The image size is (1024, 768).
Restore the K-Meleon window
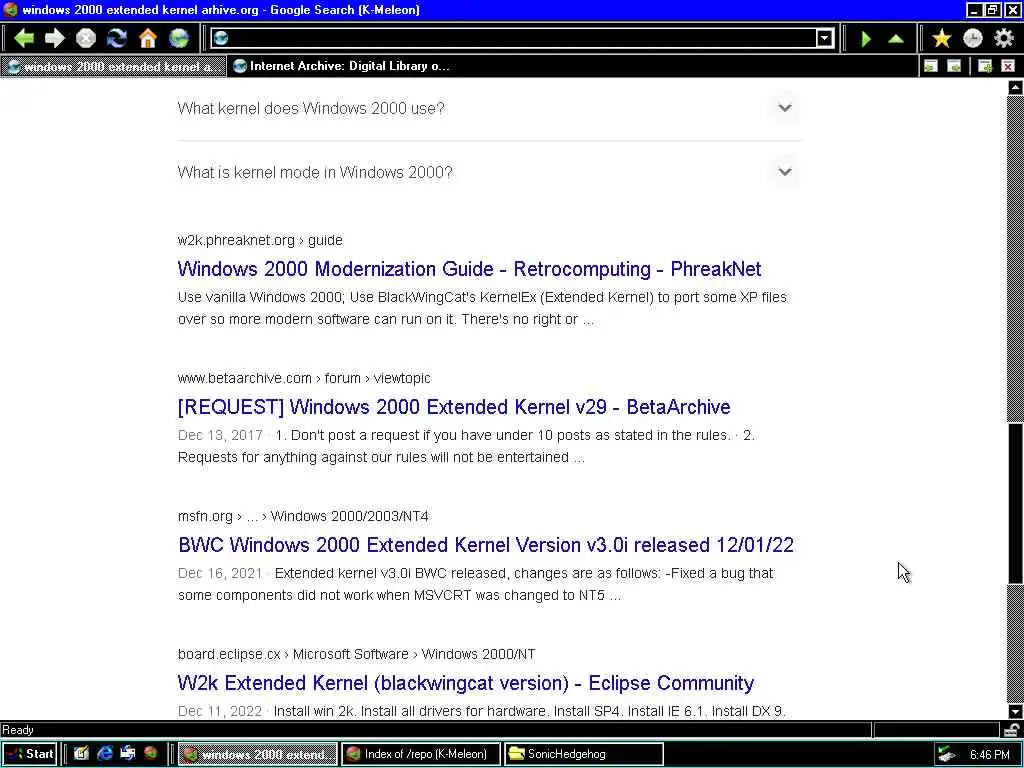point(992,10)
